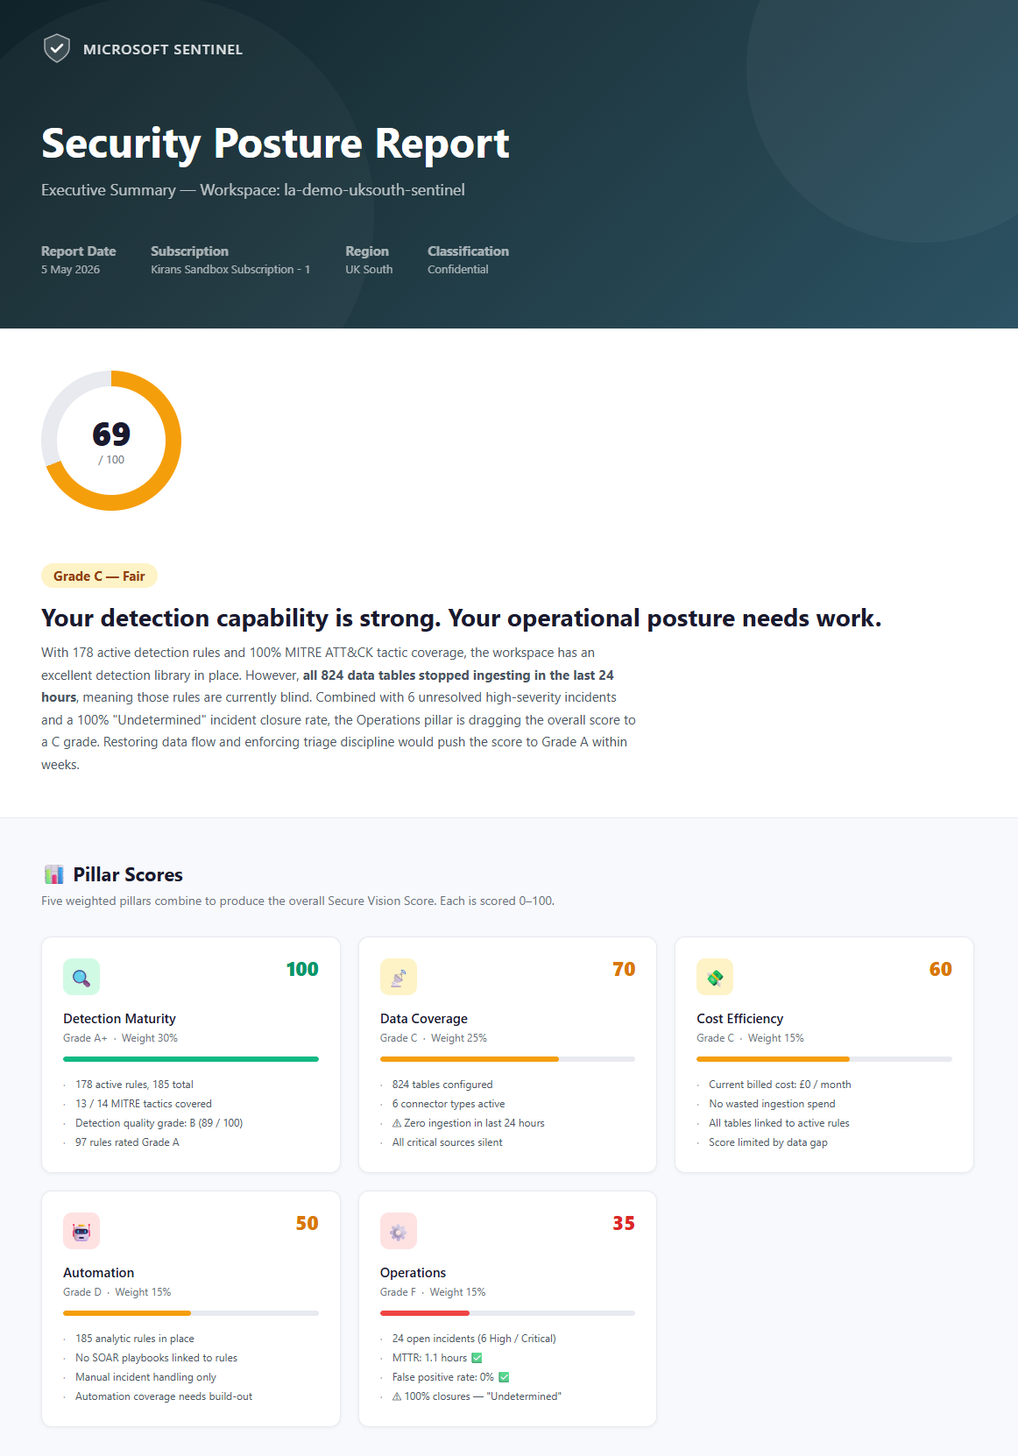Viewport: 1018px width, 1456px height.
Task: Select the Security Posture Report title
Action: click(x=275, y=143)
